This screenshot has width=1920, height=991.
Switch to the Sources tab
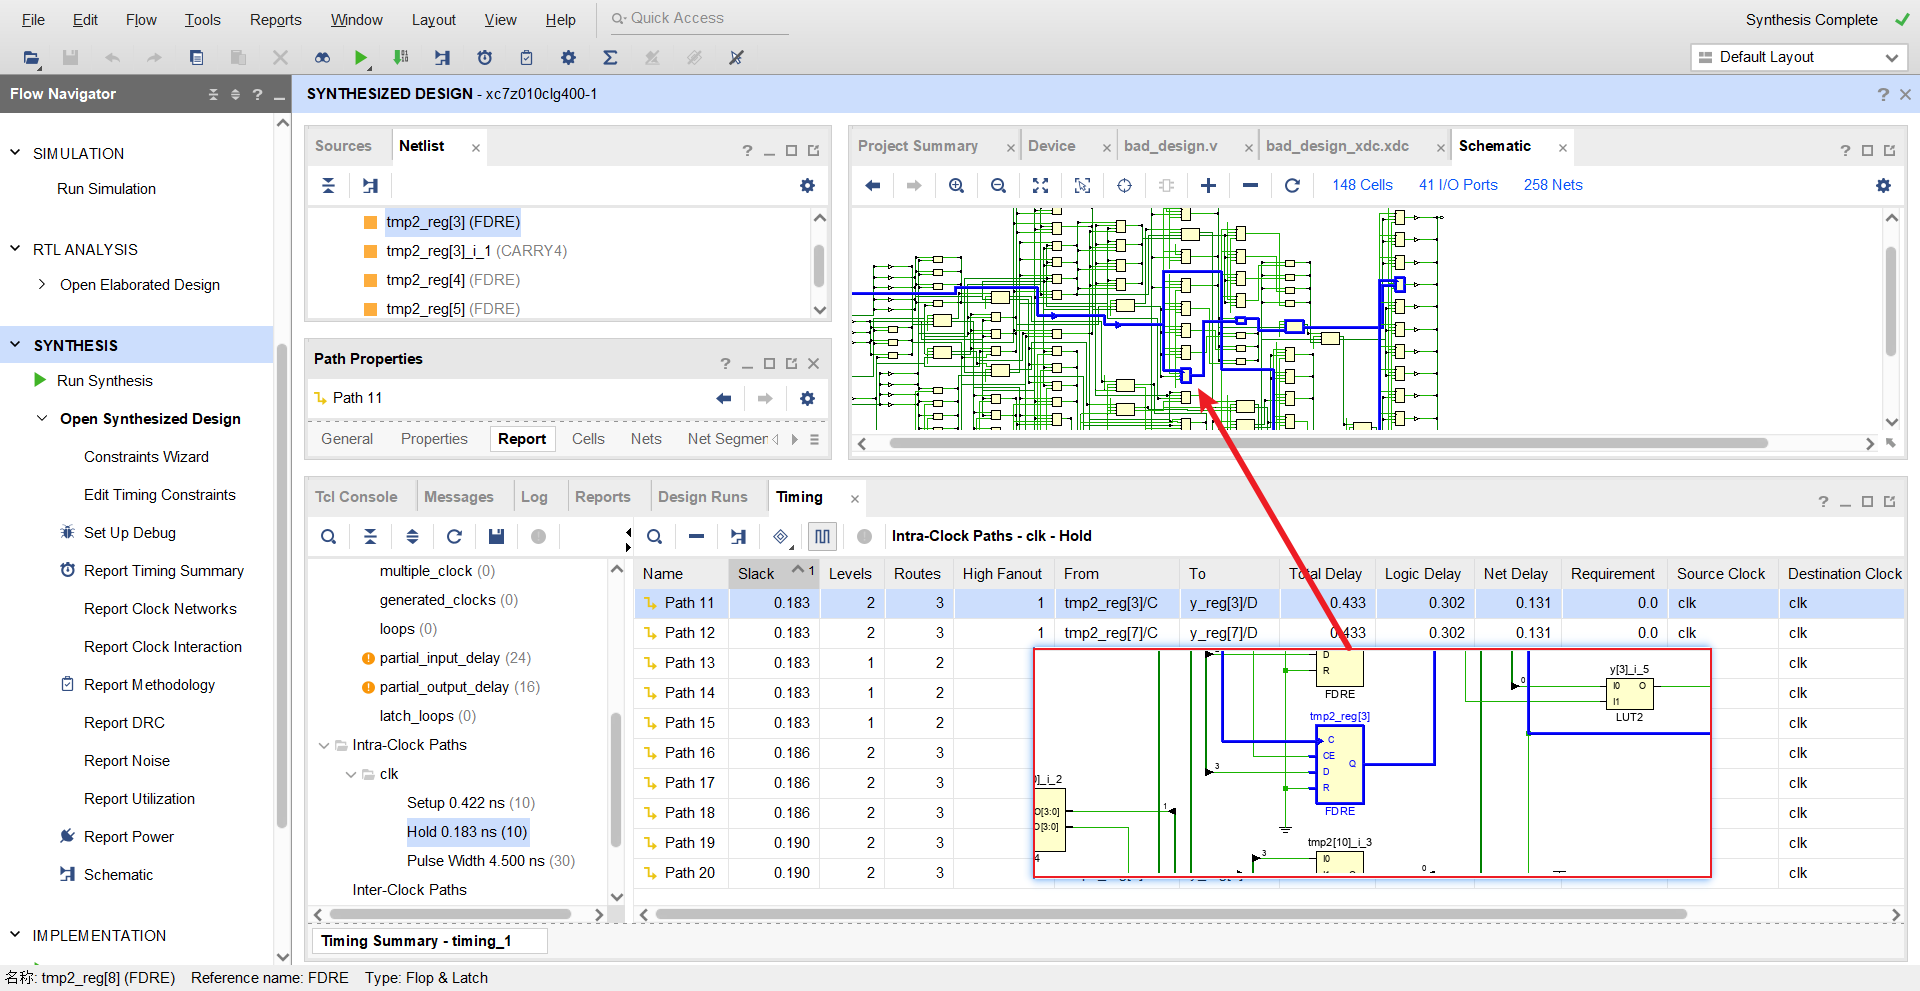click(x=343, y=146)
